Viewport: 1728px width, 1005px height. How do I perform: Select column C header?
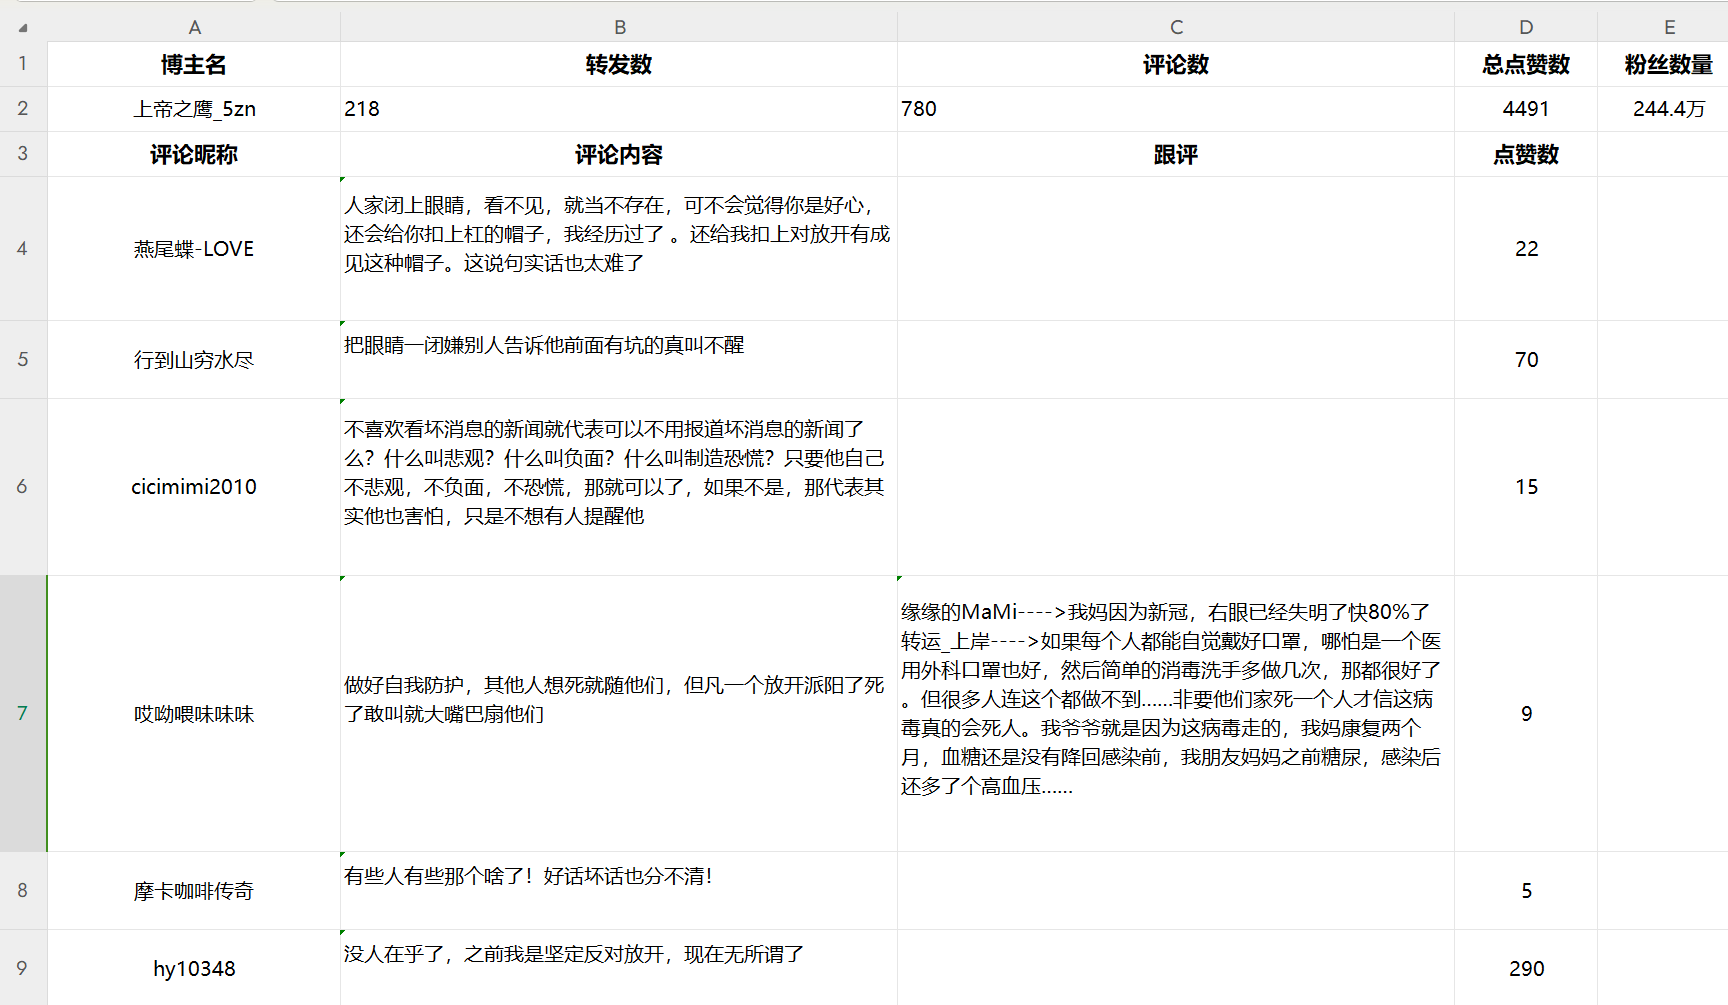pyautogui.click(x=1176, y=27)
